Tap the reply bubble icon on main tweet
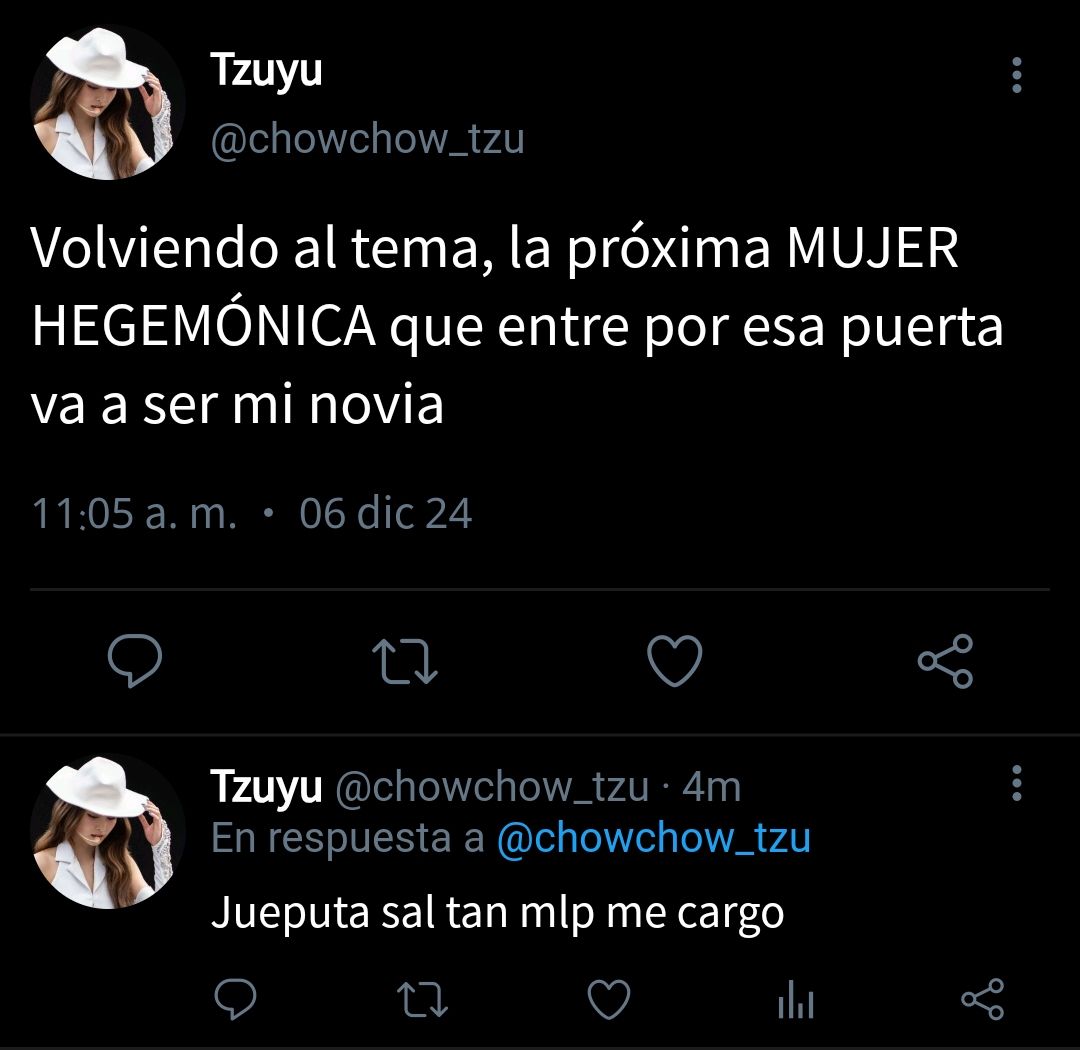 tap(135, 661)
